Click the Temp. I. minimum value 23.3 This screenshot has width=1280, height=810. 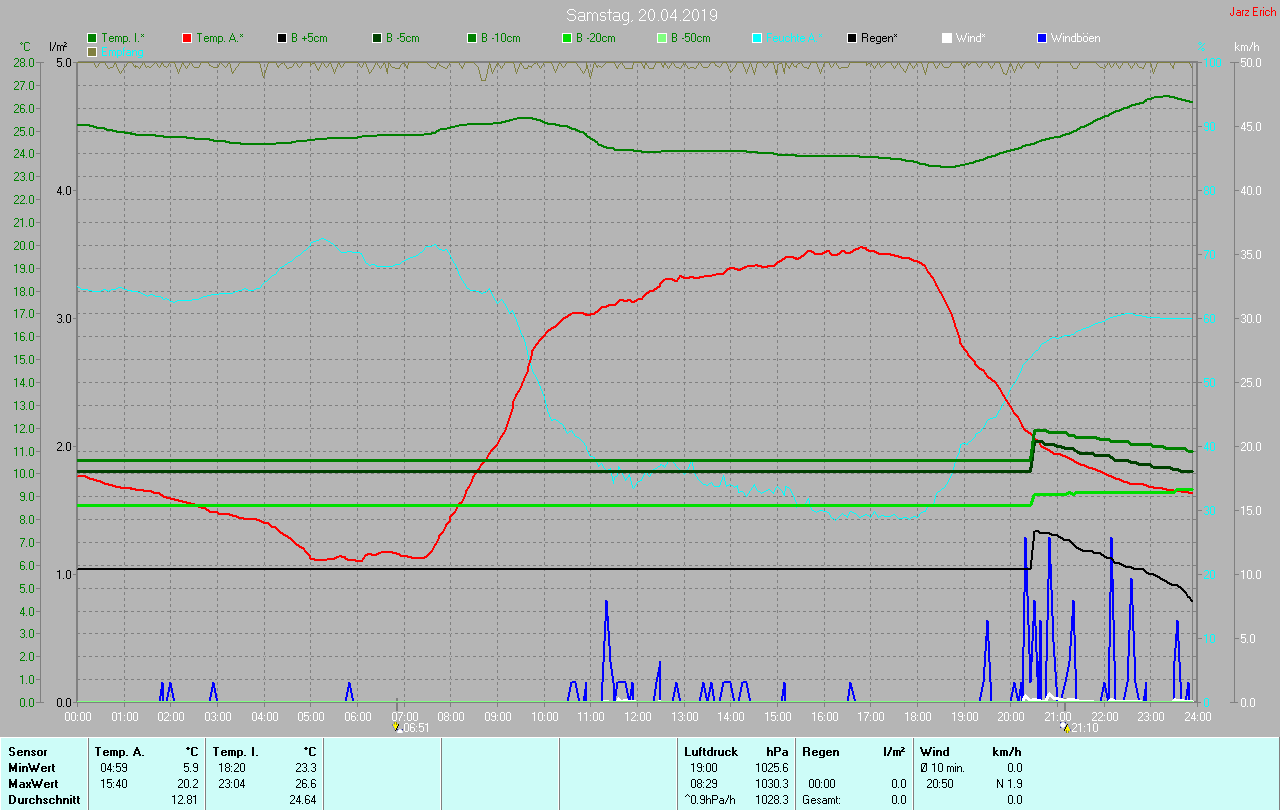[304, 768]
